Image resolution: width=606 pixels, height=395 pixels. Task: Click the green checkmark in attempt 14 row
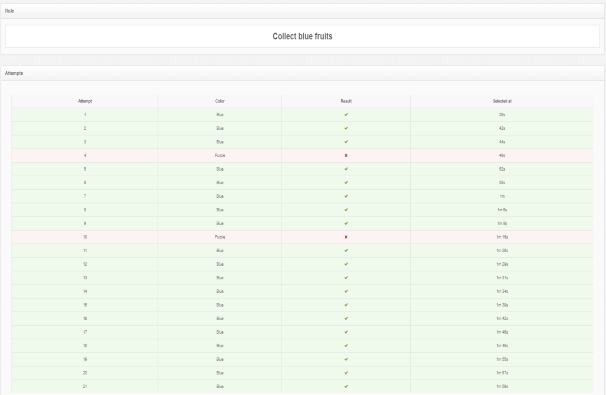coord(346,291)
